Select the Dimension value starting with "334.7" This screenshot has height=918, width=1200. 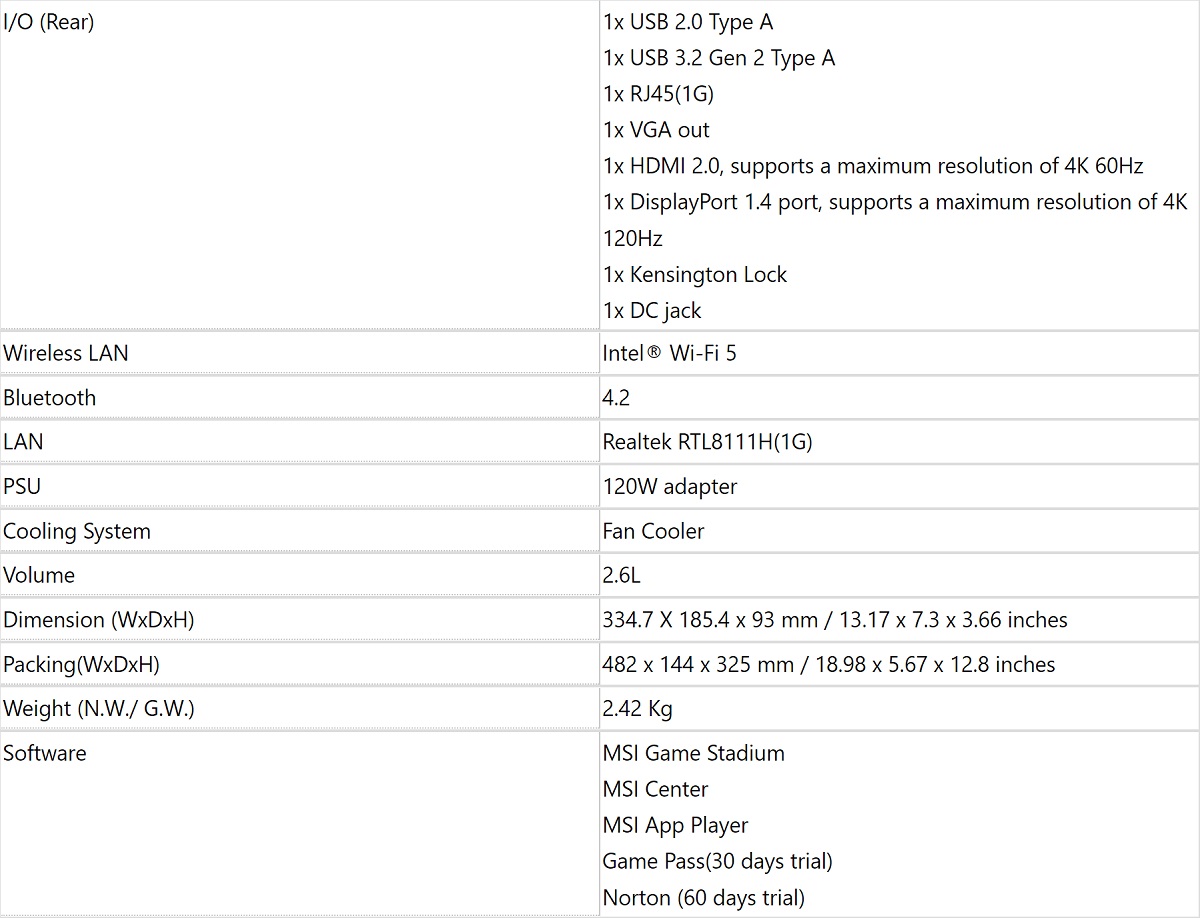click(834, 620)
